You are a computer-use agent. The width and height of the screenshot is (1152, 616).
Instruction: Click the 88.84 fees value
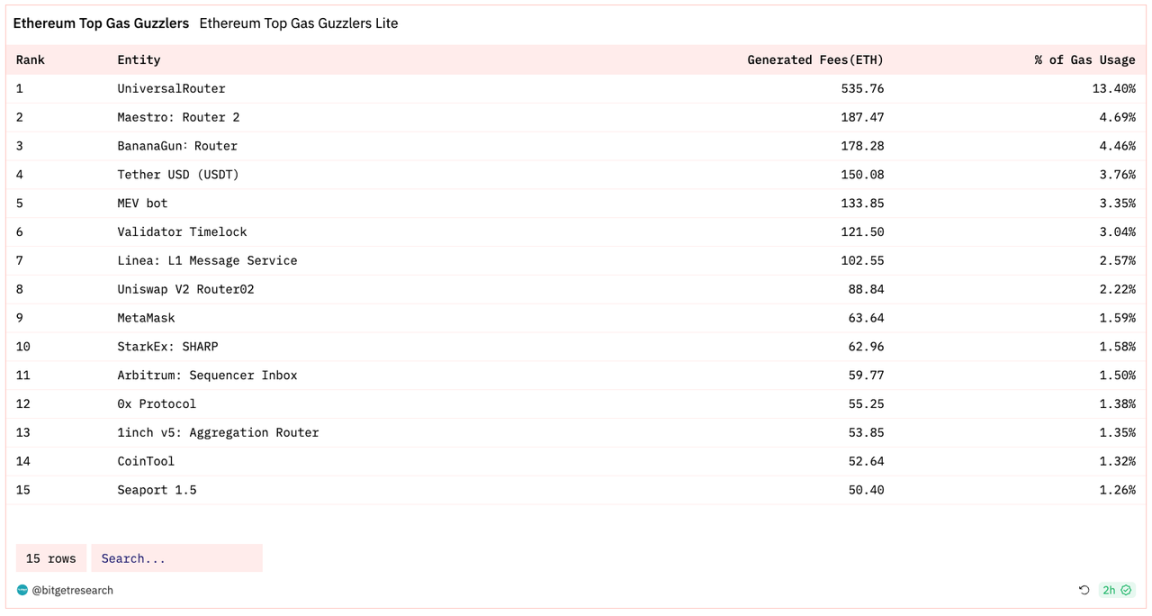coord(866,289)
